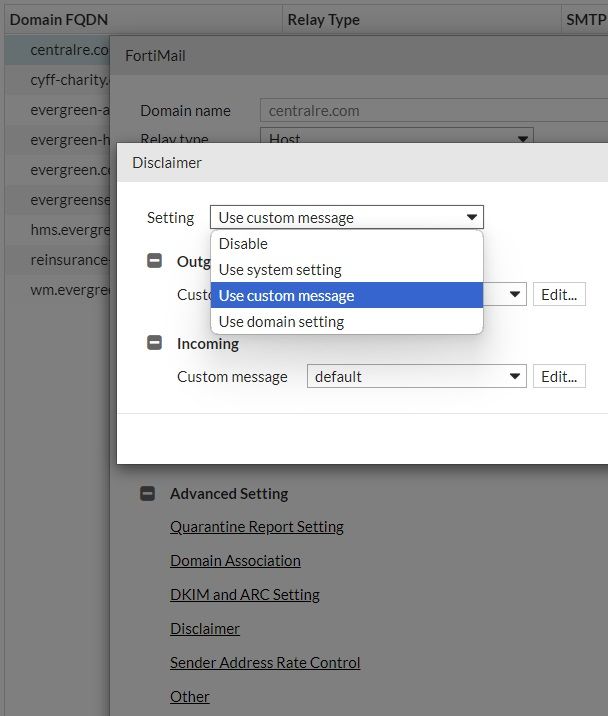Open the Disclaimer link
This screenshot has height=716, width=608.
[205, 629]
